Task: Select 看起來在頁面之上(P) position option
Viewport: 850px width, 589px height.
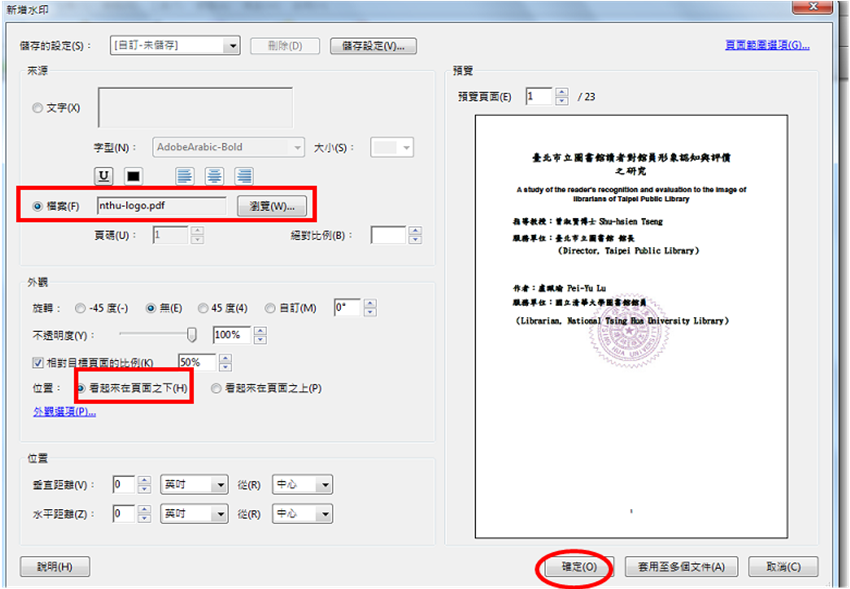Action: point(216,388)
